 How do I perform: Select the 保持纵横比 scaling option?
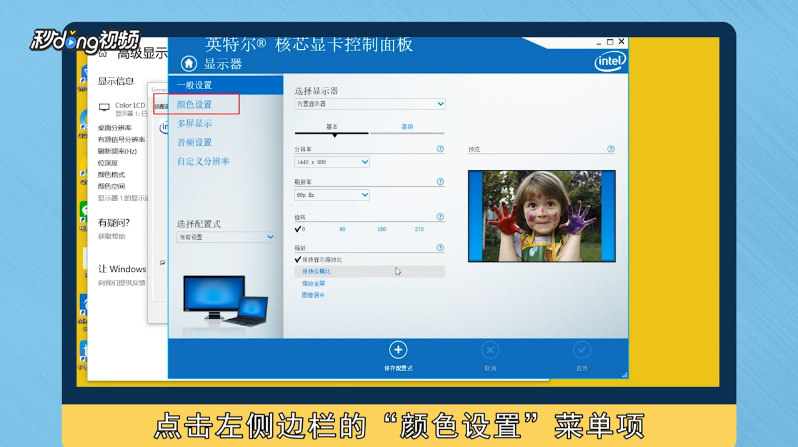(369, 271)
